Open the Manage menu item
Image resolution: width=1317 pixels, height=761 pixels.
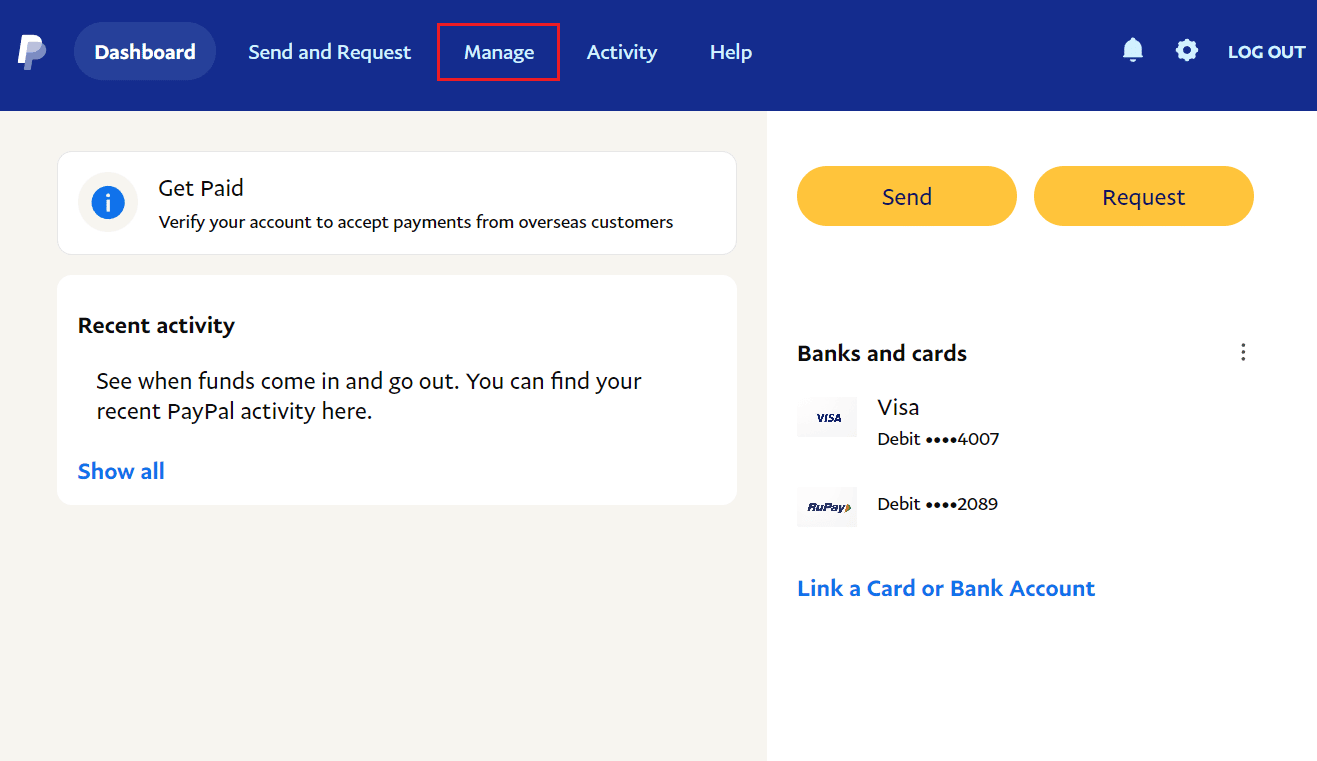coord(499,52)
